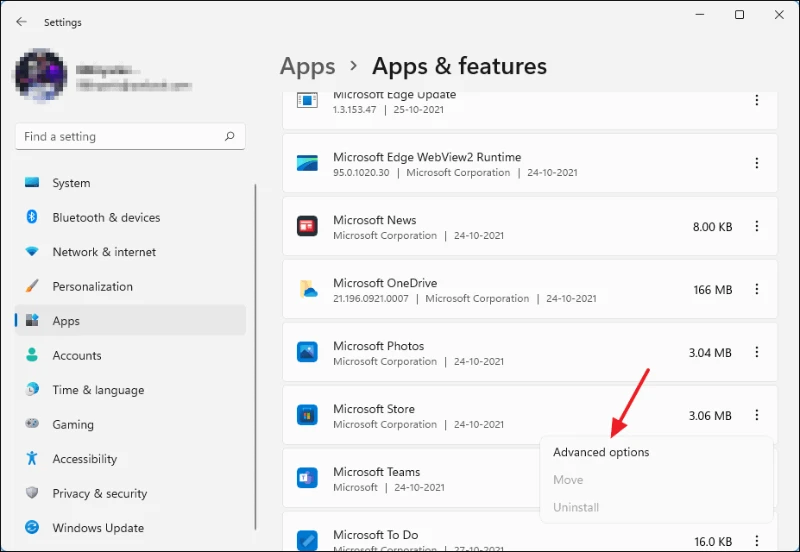Open three-dot menu for Microsoft Photos

757,352
